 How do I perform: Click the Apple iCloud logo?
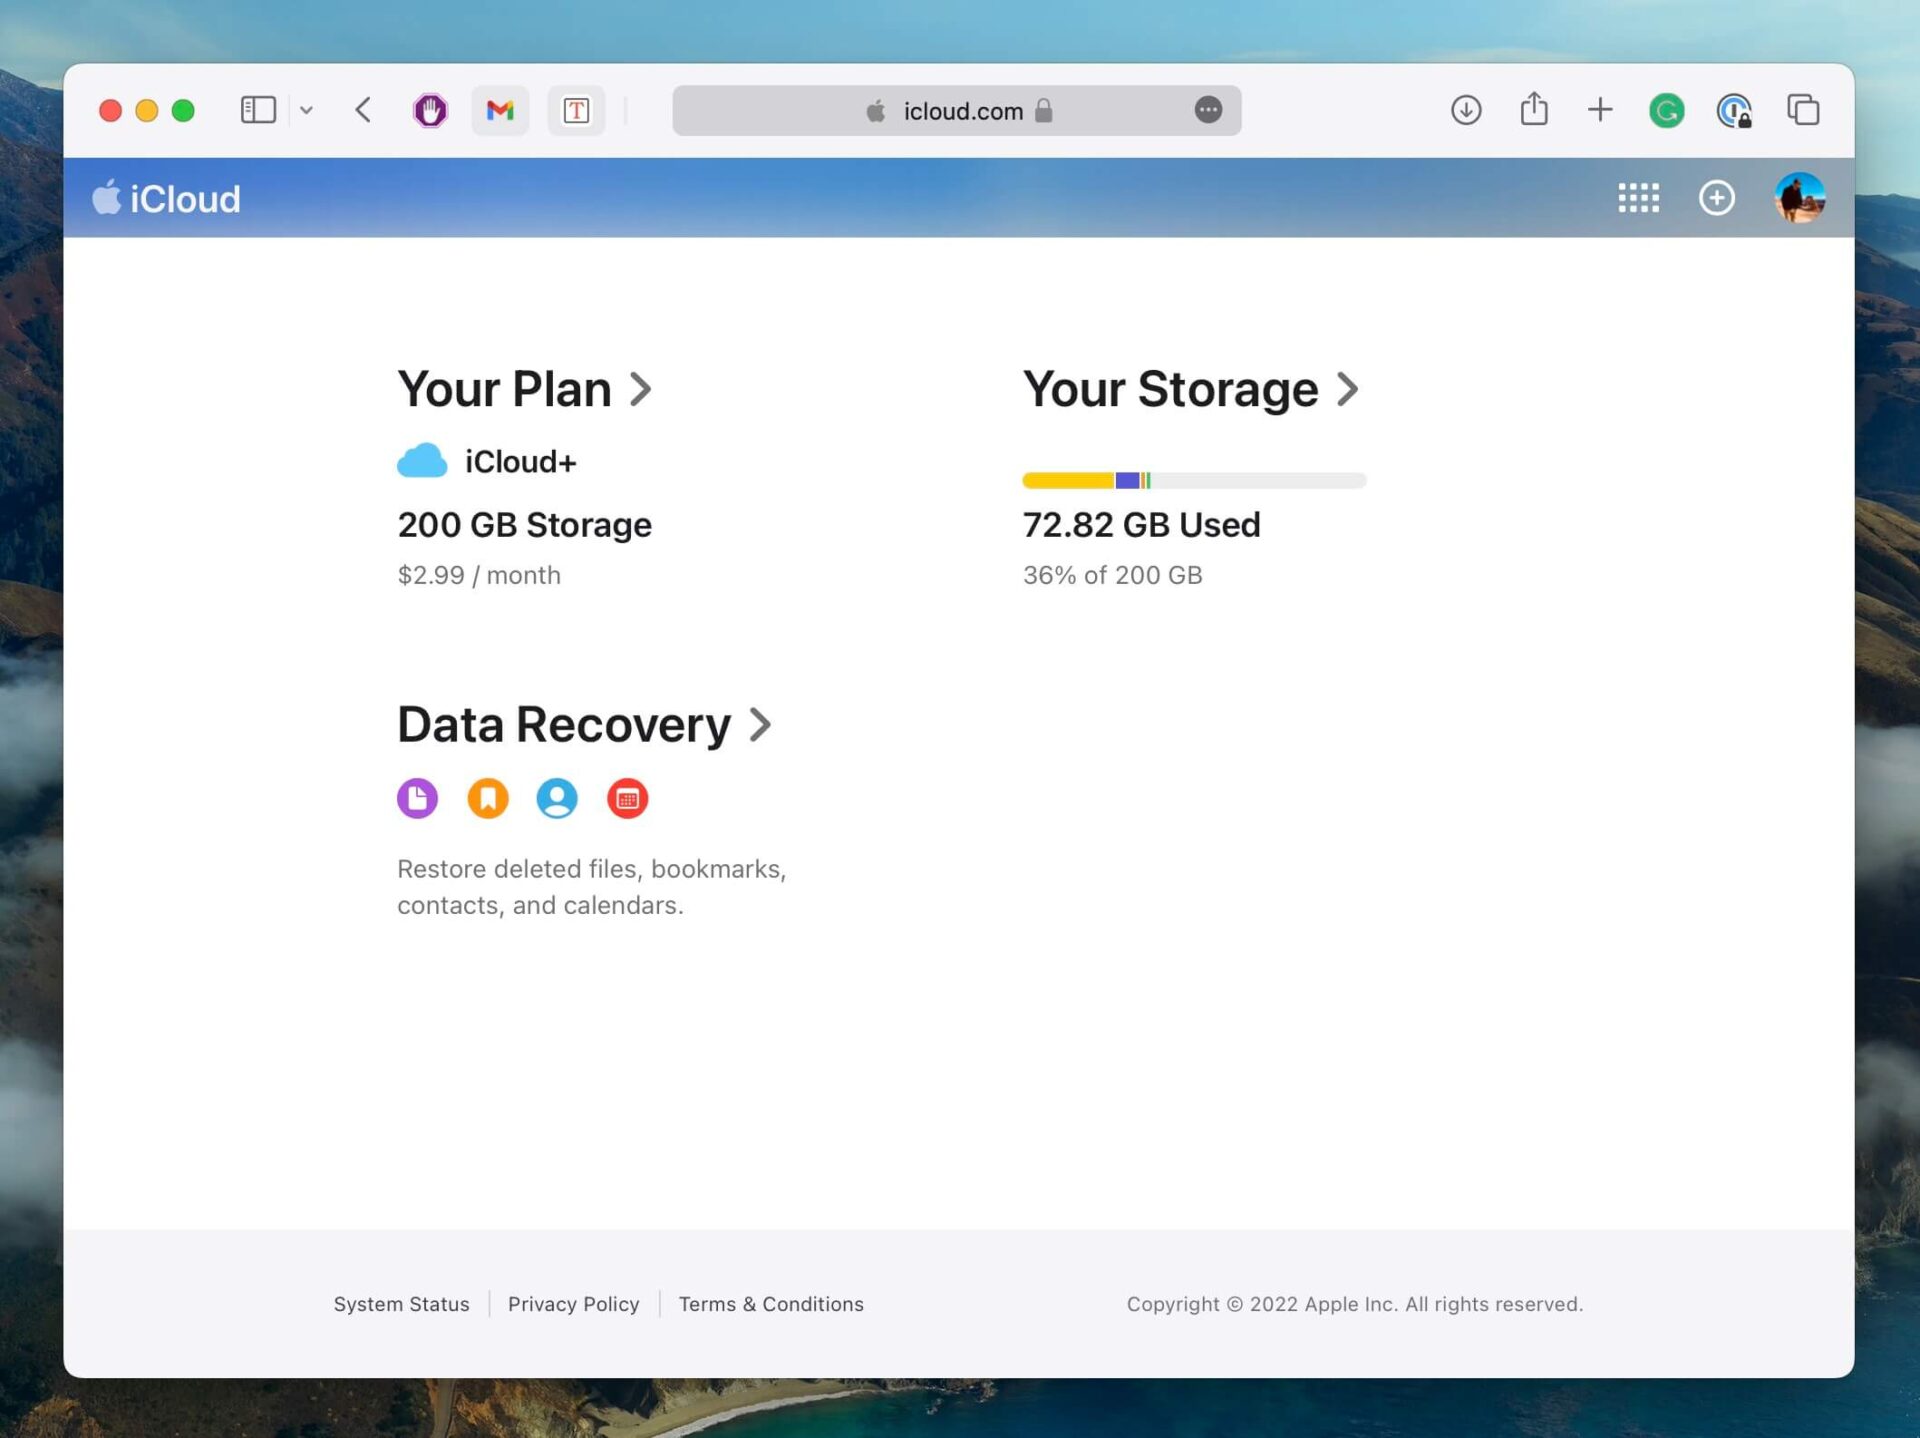[x=166, y=197]
